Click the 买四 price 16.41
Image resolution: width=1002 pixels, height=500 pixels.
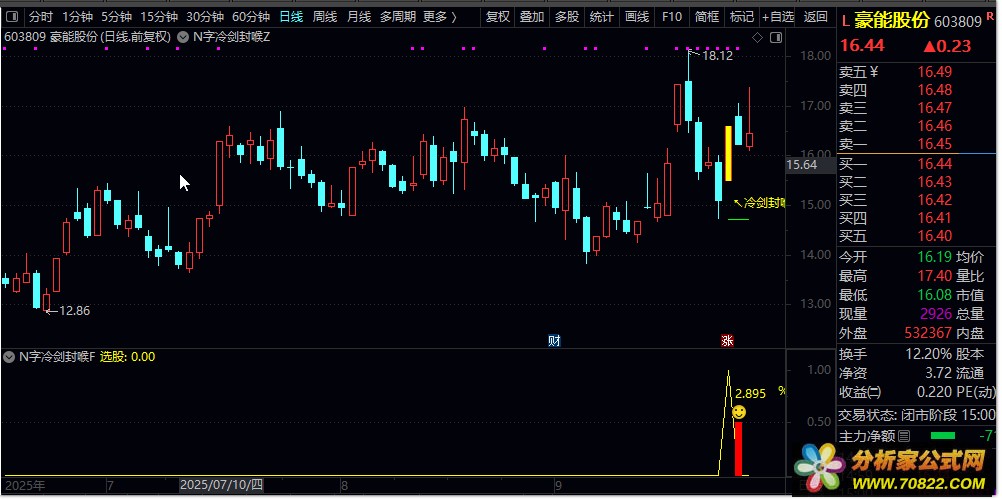(935, 218)
